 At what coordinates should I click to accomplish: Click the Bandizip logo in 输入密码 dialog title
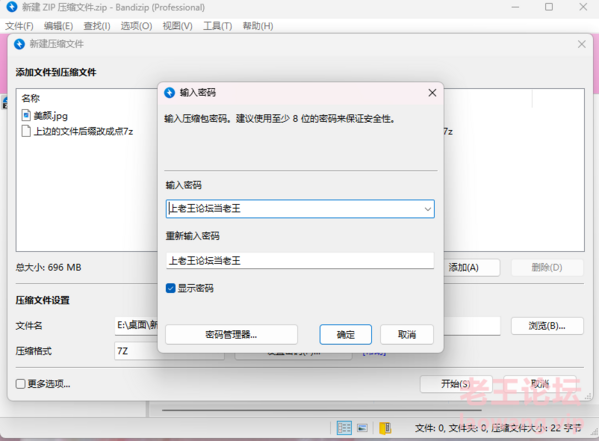[x=169, y=92]
